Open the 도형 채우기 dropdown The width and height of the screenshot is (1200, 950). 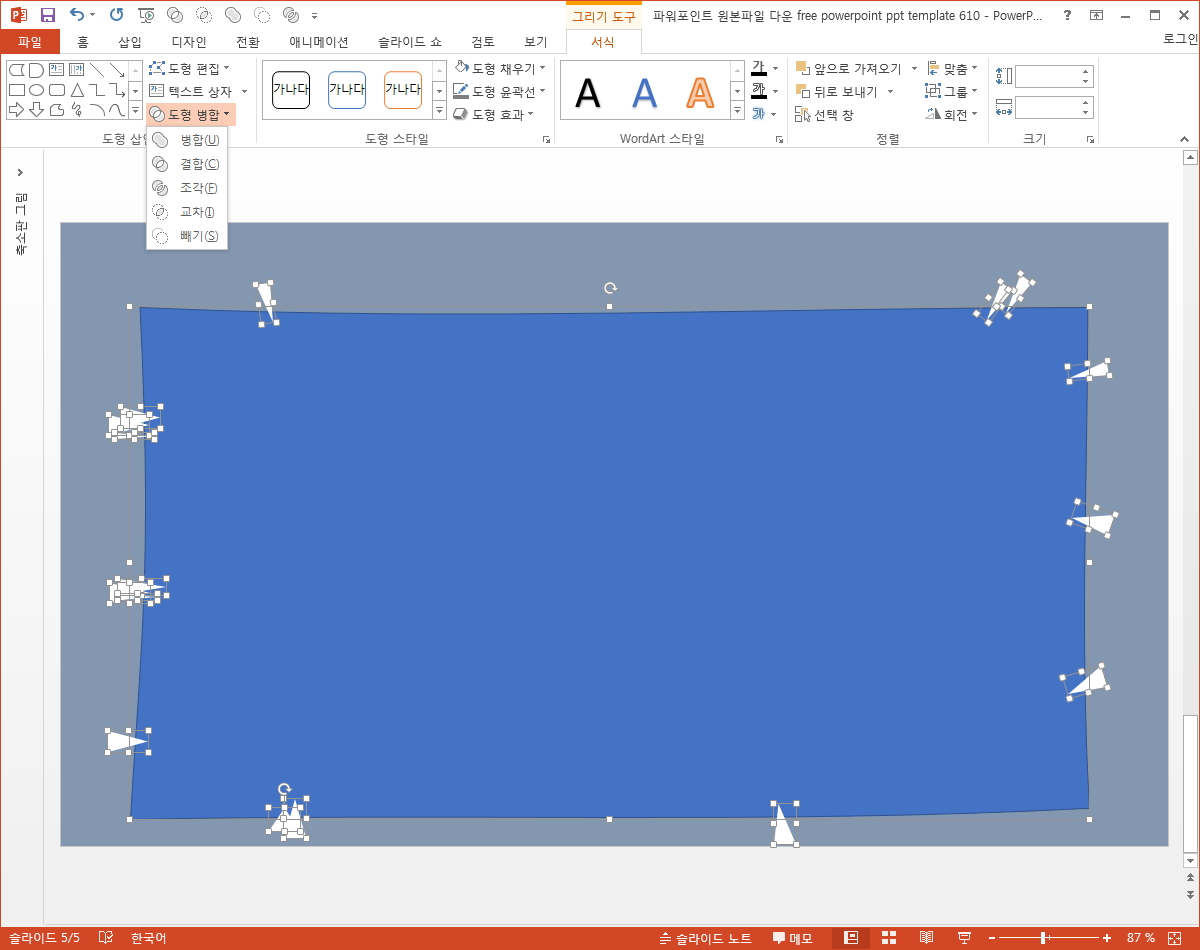tap(499, 68)
